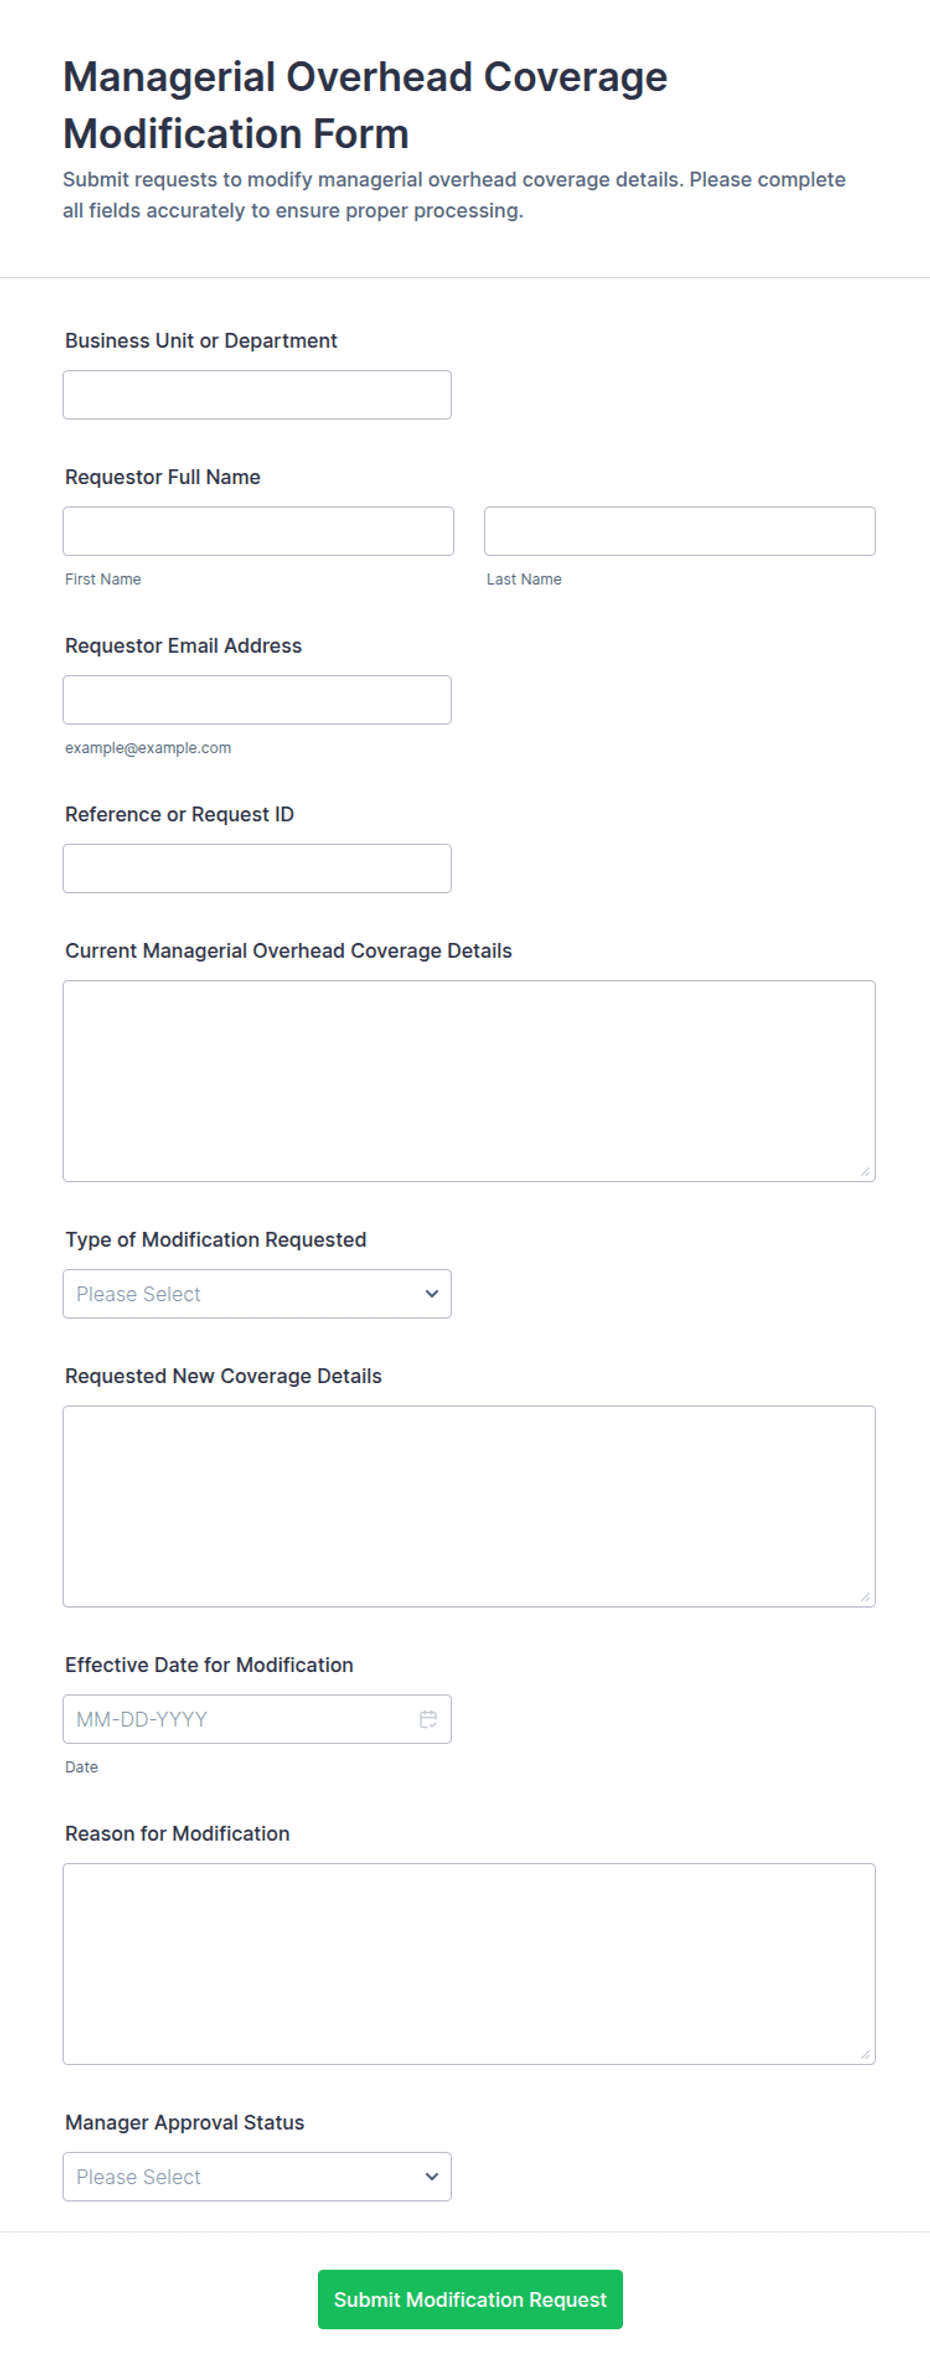
Task: Click the First Name input box
Action: coord(258,531)
